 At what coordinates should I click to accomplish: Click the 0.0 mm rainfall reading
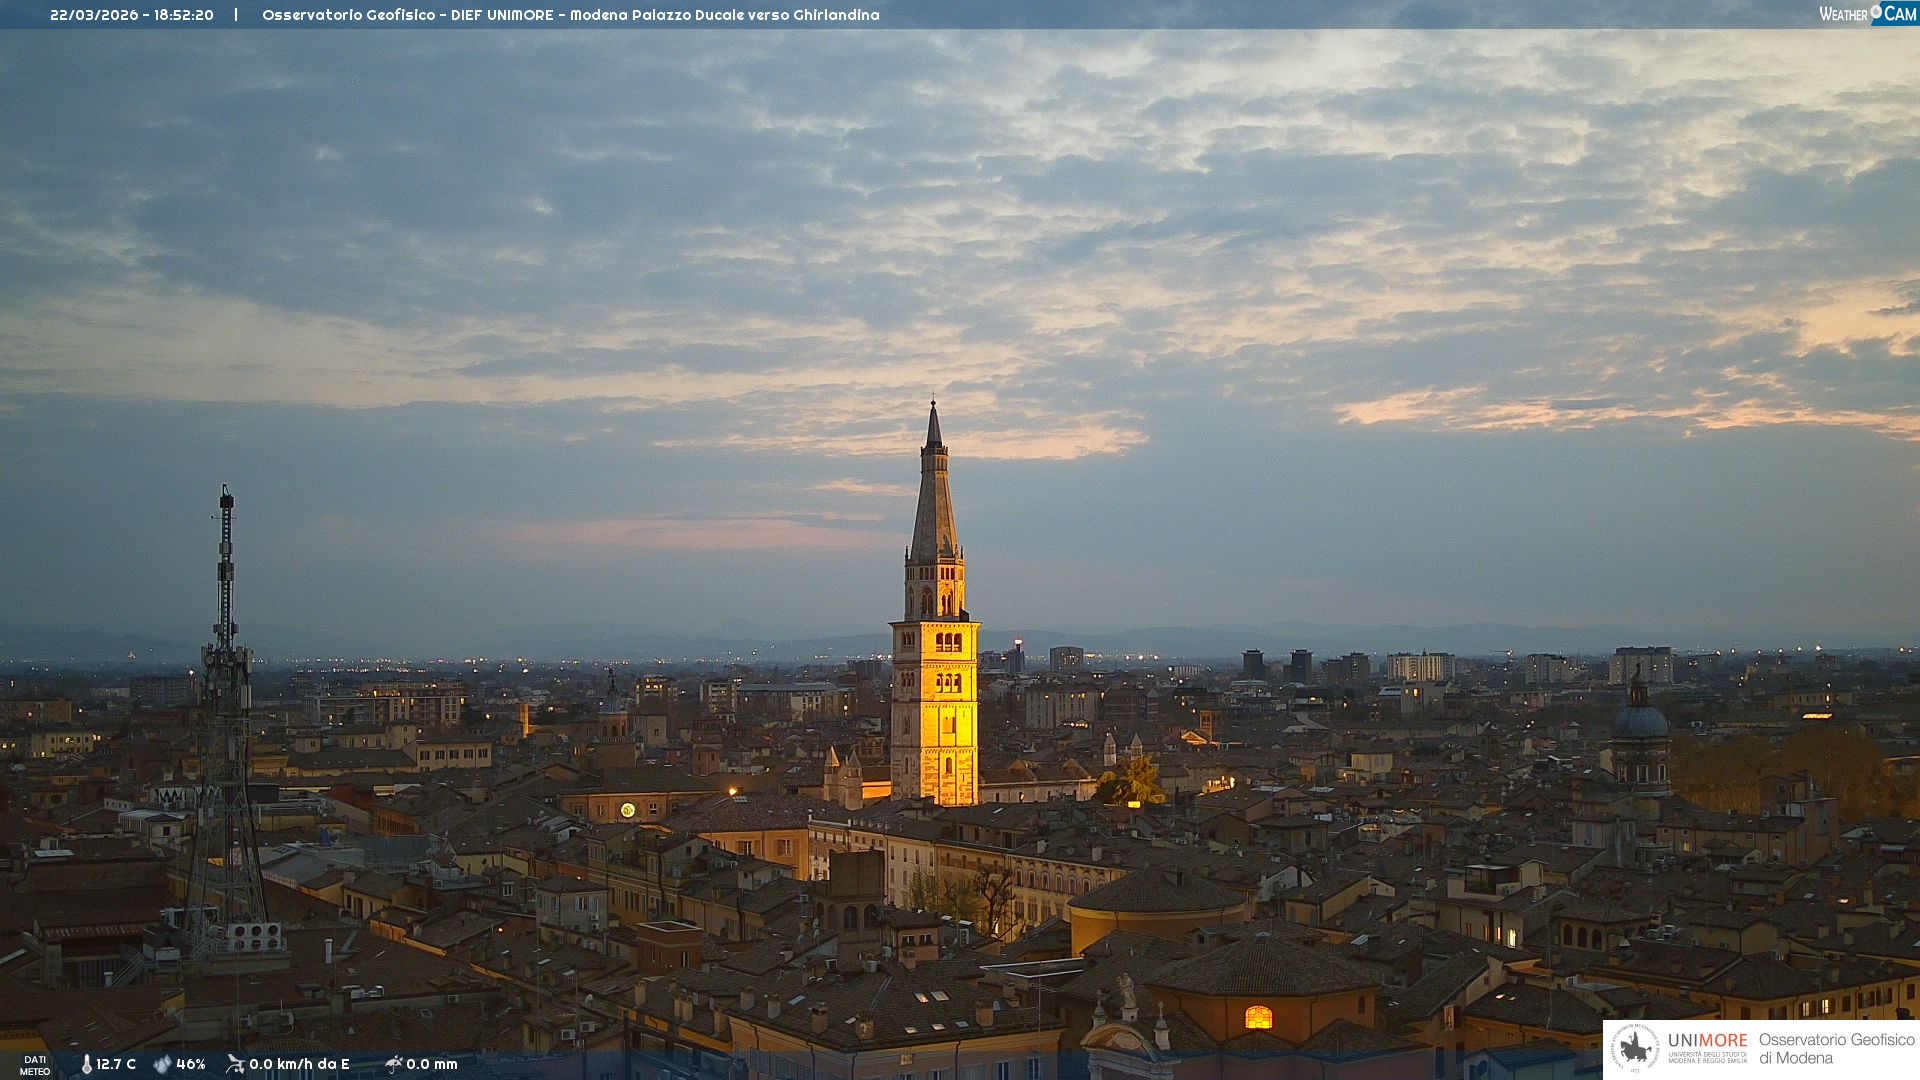pos(432,1065)
